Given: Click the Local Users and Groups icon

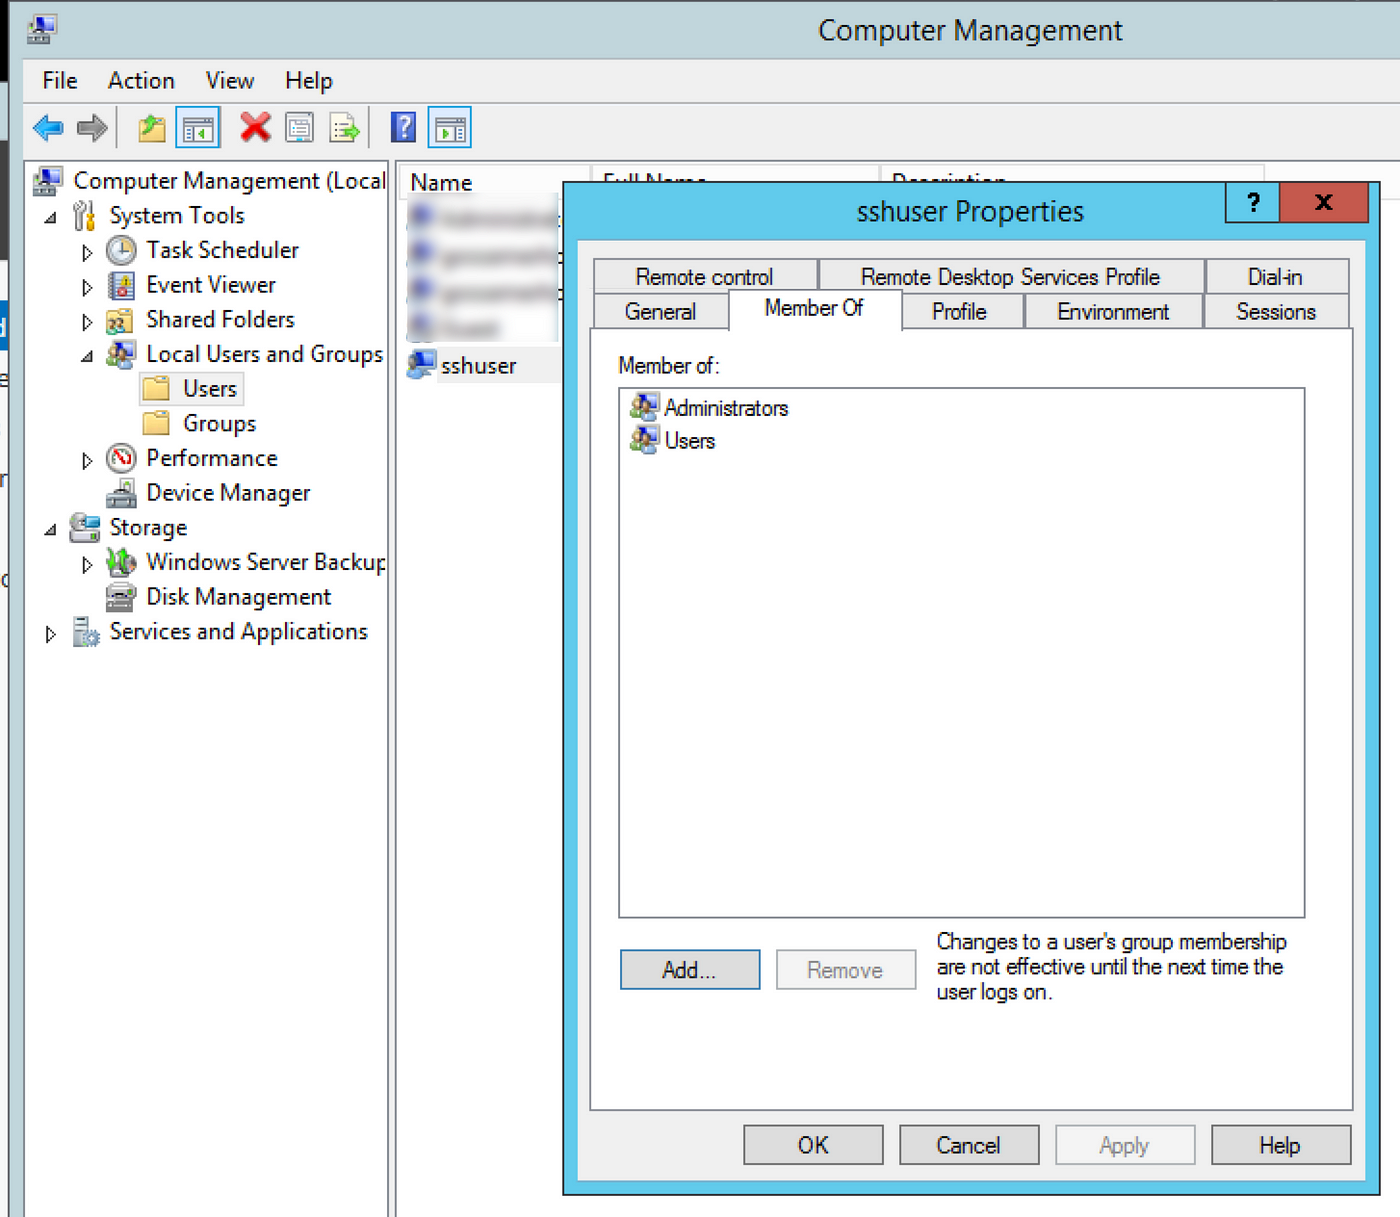Looking at the screenshot, I should click(121, 354).
